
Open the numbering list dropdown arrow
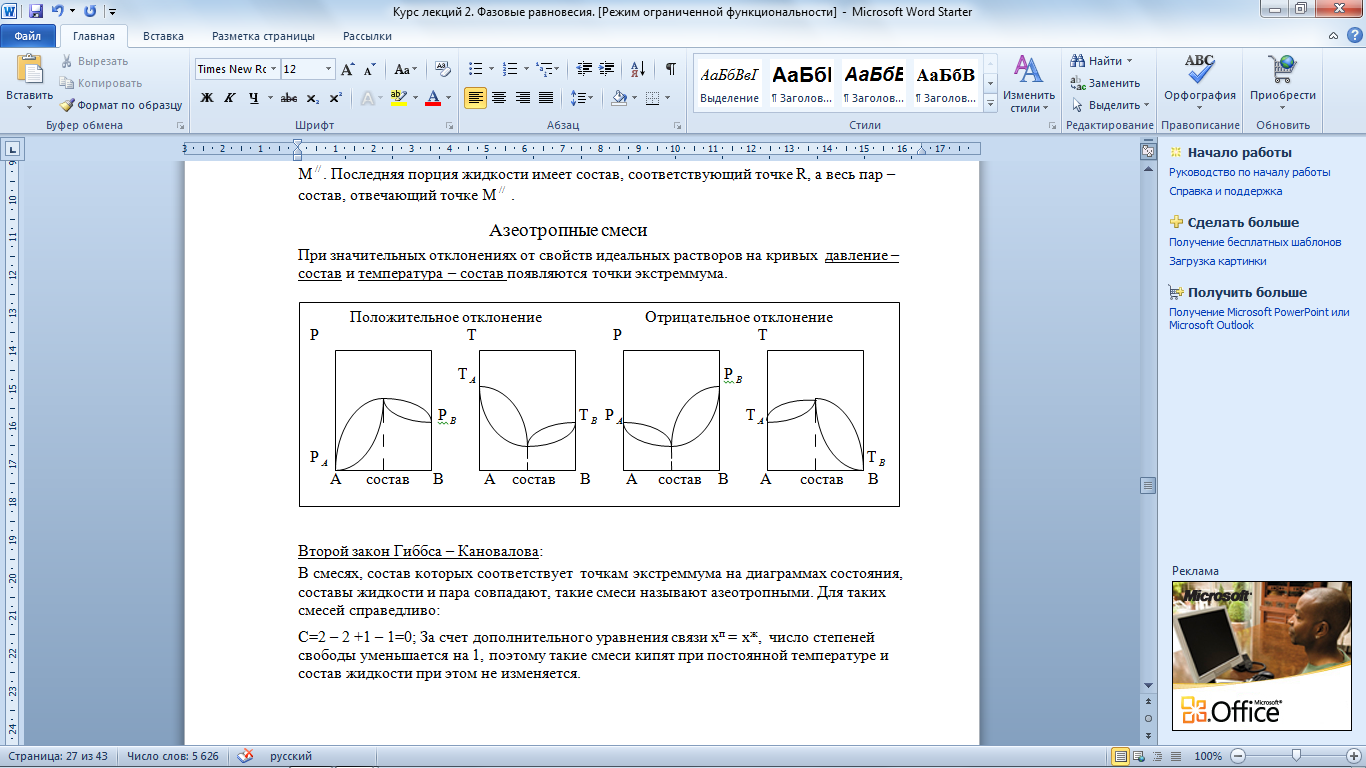(526, 69)
